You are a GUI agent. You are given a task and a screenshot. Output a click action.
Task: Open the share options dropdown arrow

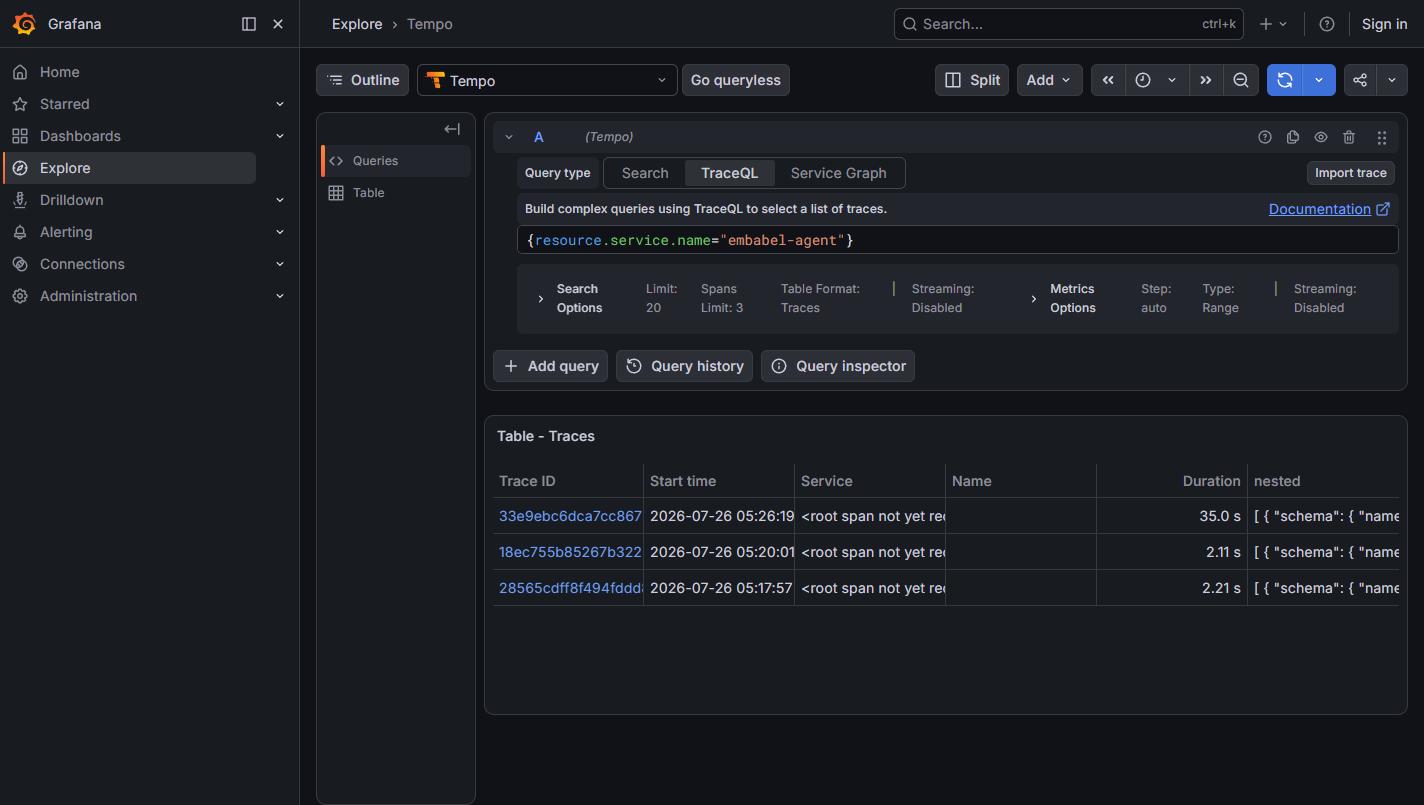pos(1392,80)
